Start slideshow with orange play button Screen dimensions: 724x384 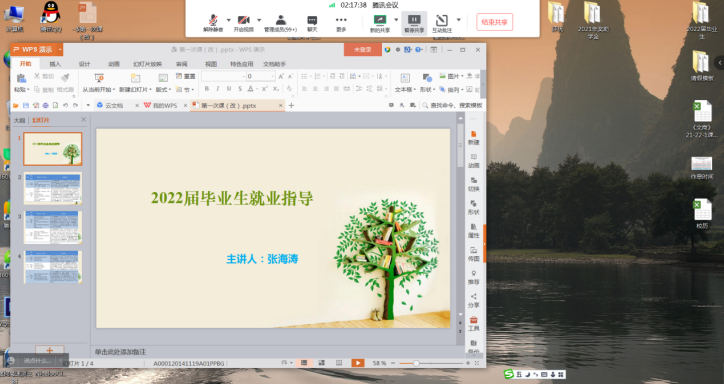point(357,363)
